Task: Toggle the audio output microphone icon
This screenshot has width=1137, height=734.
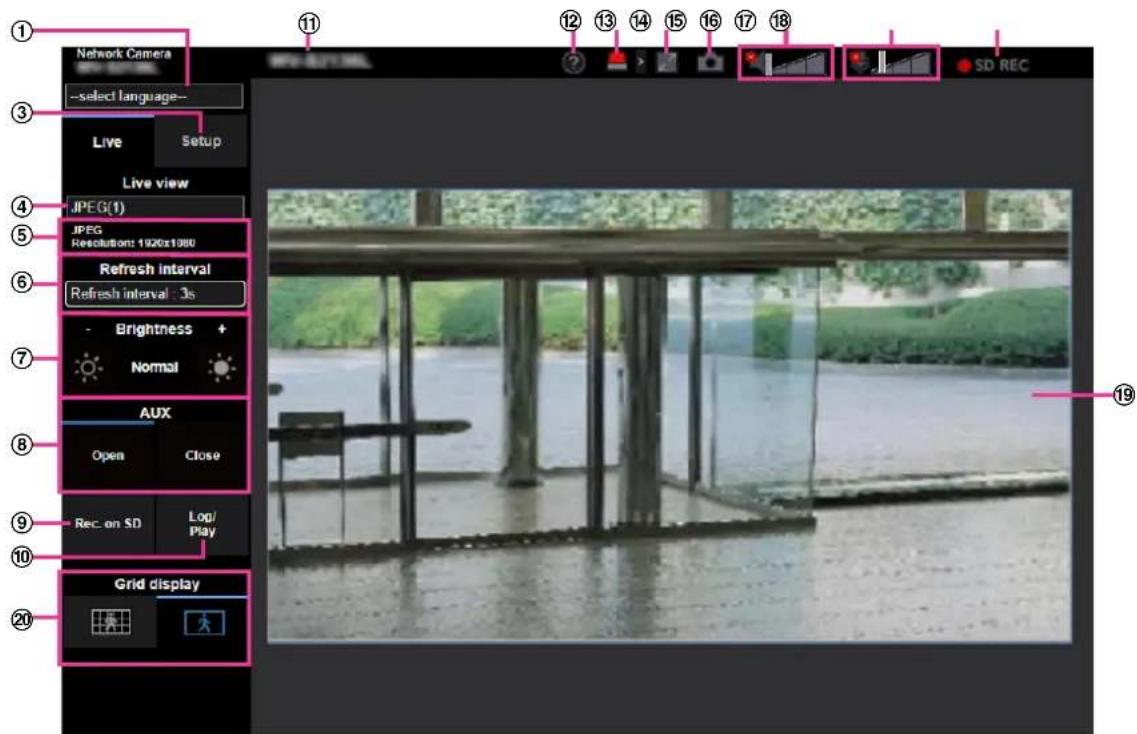Action: (860, 62)
